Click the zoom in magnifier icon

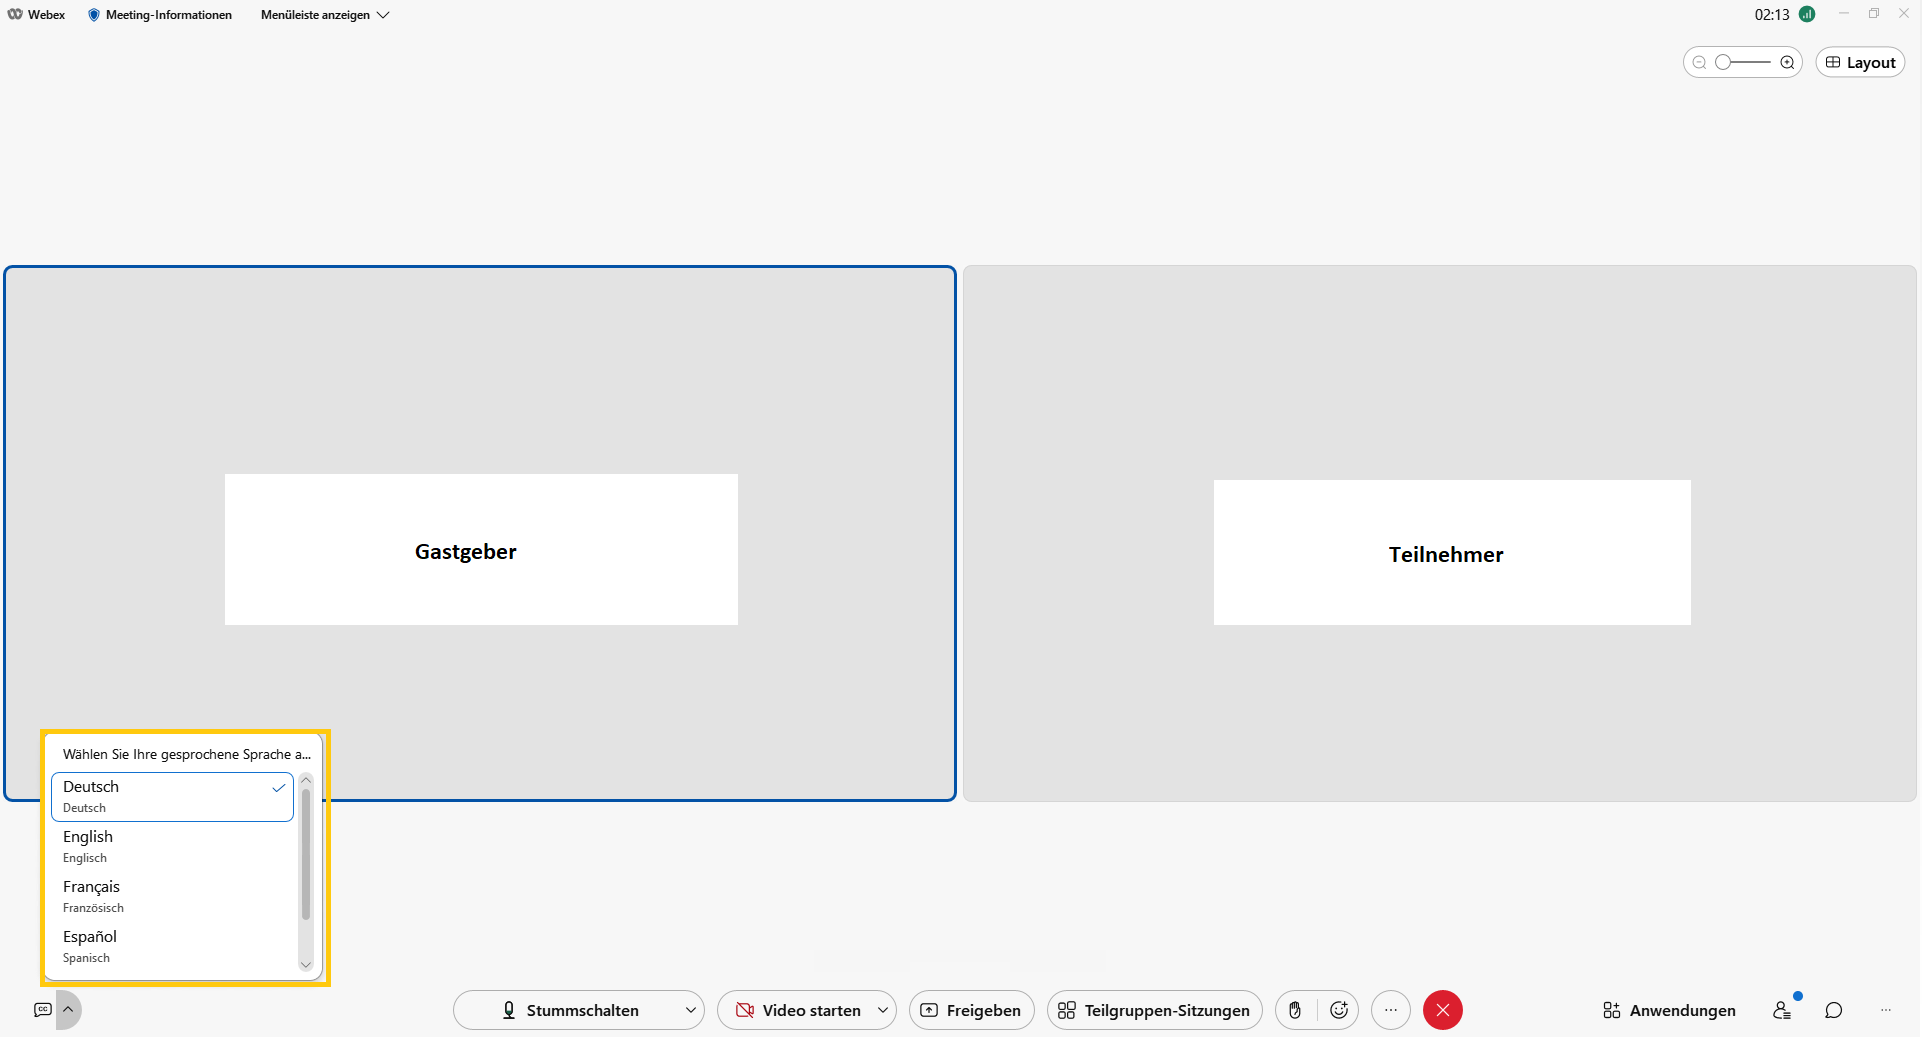pos(1787,62)
